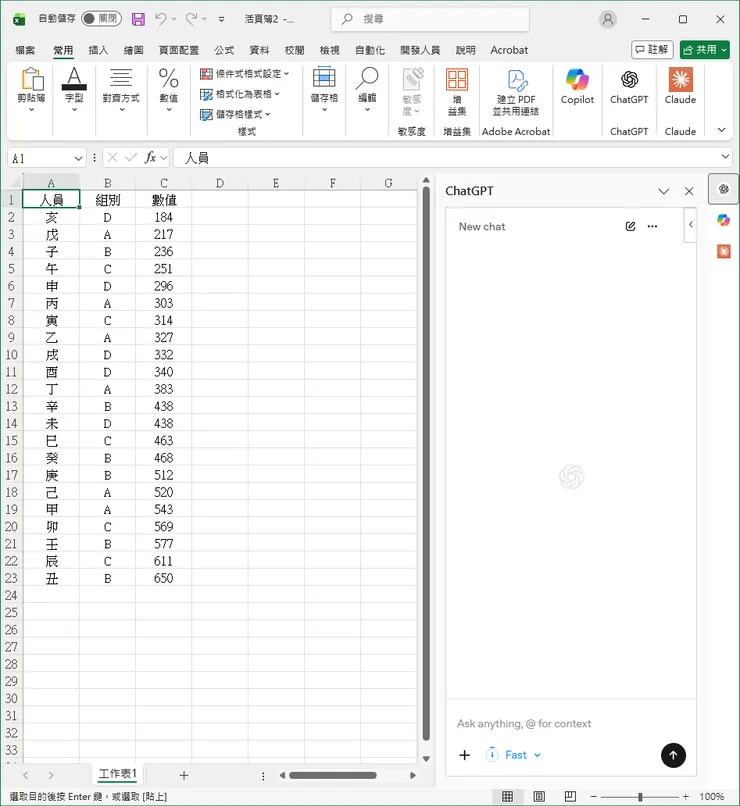
Task: Open Customize Quick Access Toolbar dropdown
Action: point(221,20)
